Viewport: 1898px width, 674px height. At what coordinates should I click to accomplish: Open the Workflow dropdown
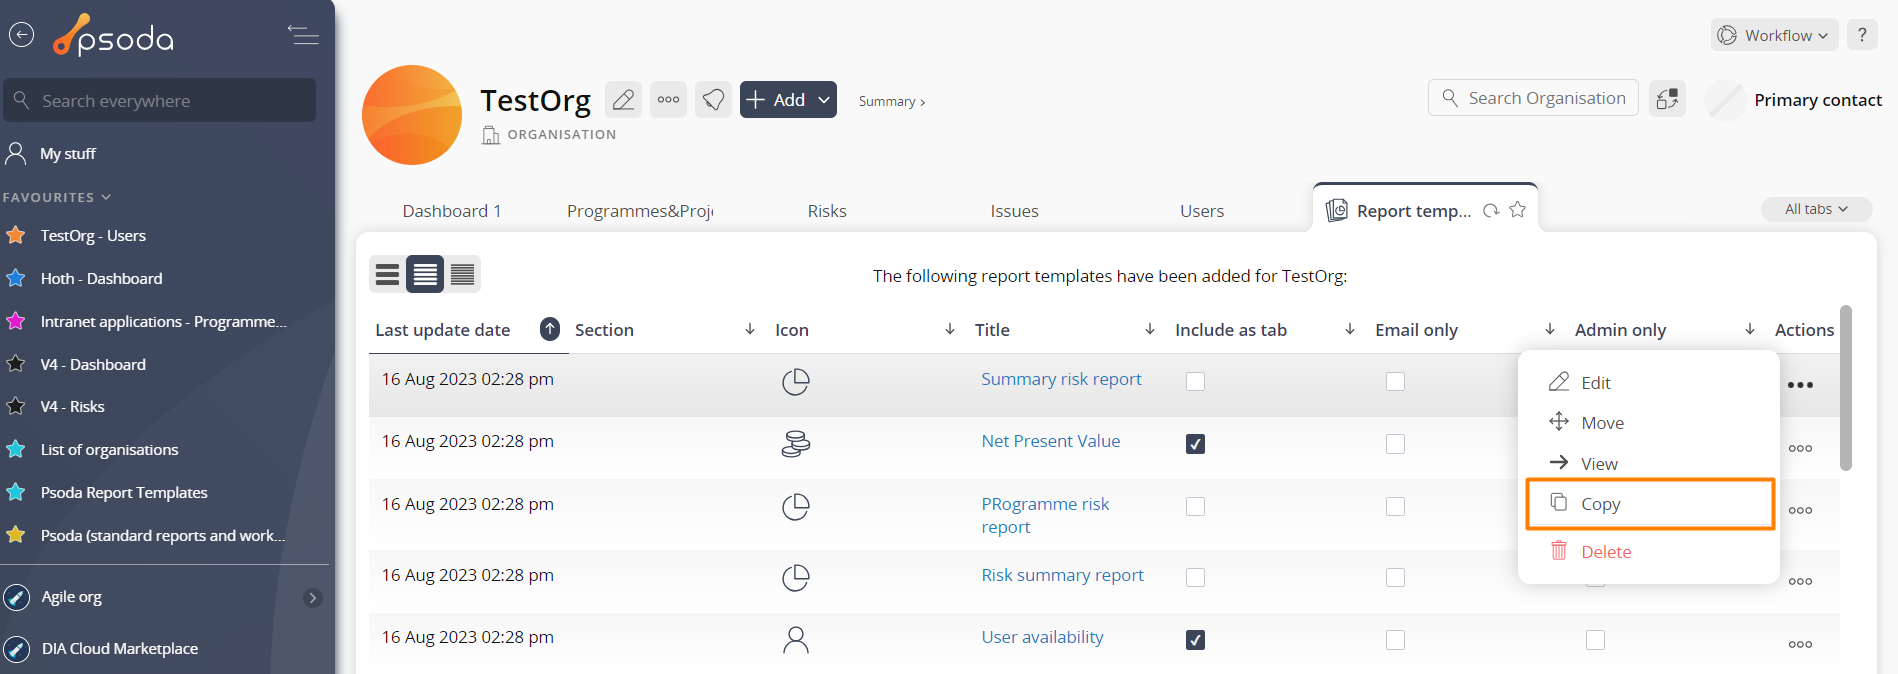point(1775,35)
